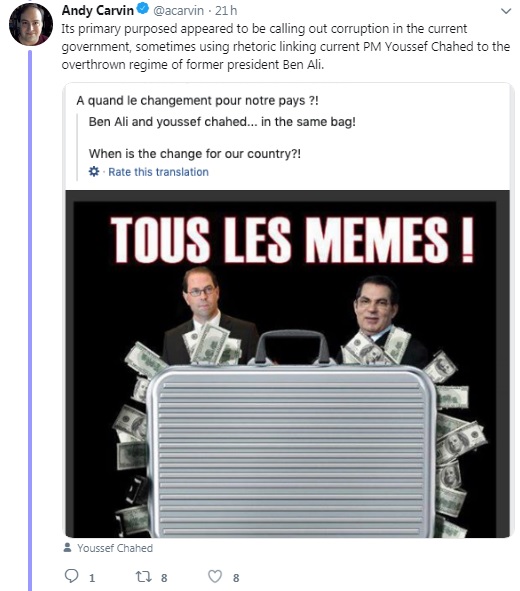
Task: Open the Youssef Chahed tag link
Action: pos(115,548)
